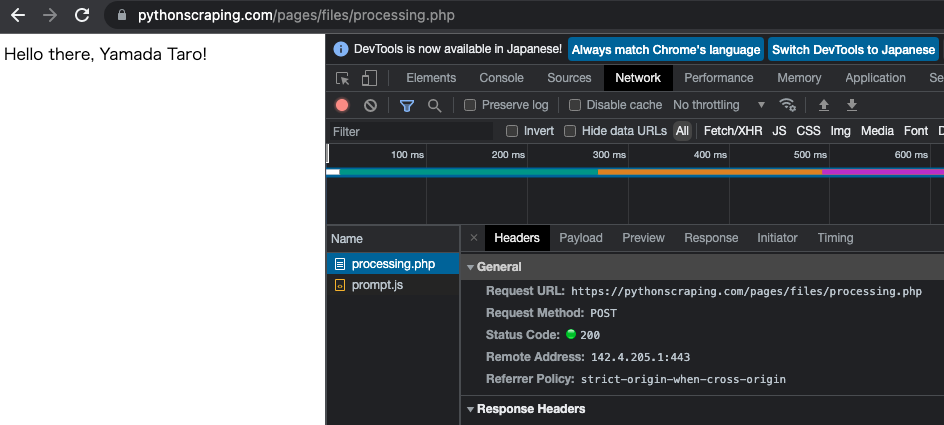944x425 pixels.
Task: Toggle the device toolbar icon
Action: pyautogui.click(x=369, y=78)
